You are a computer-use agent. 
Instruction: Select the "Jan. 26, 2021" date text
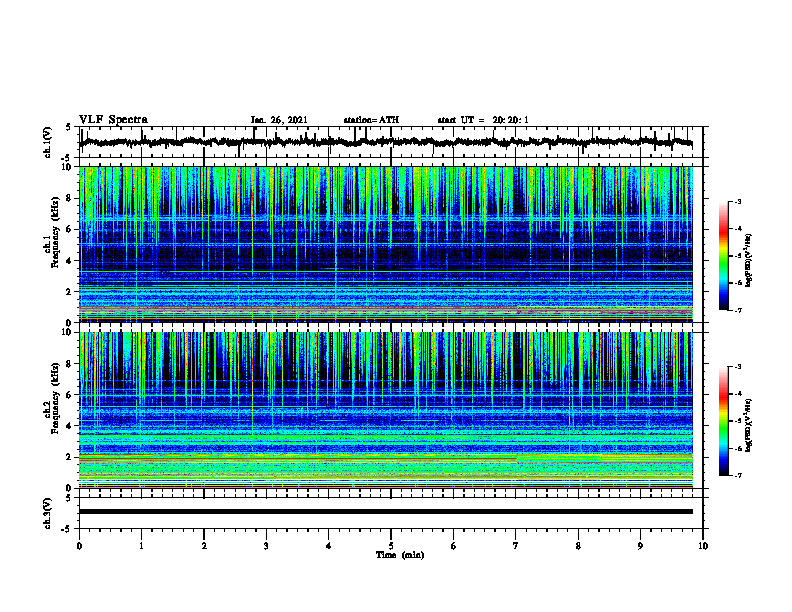[279, 120]
